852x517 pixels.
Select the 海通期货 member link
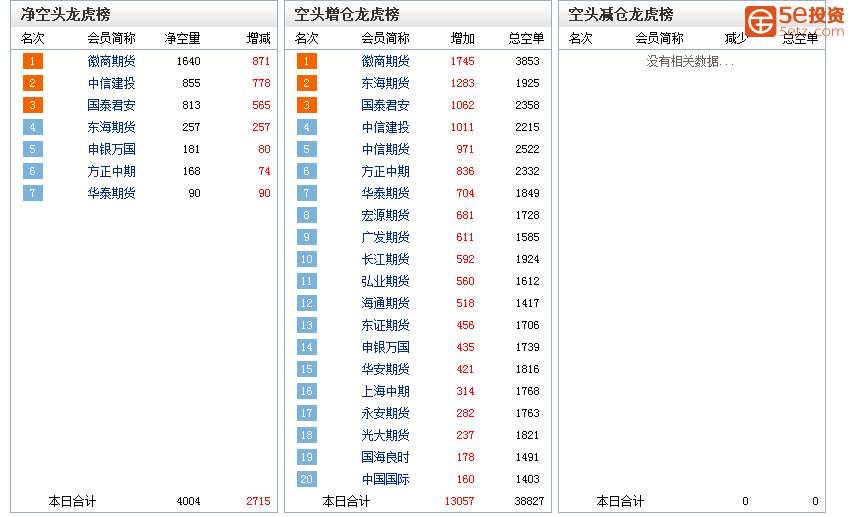pos(385,303)
